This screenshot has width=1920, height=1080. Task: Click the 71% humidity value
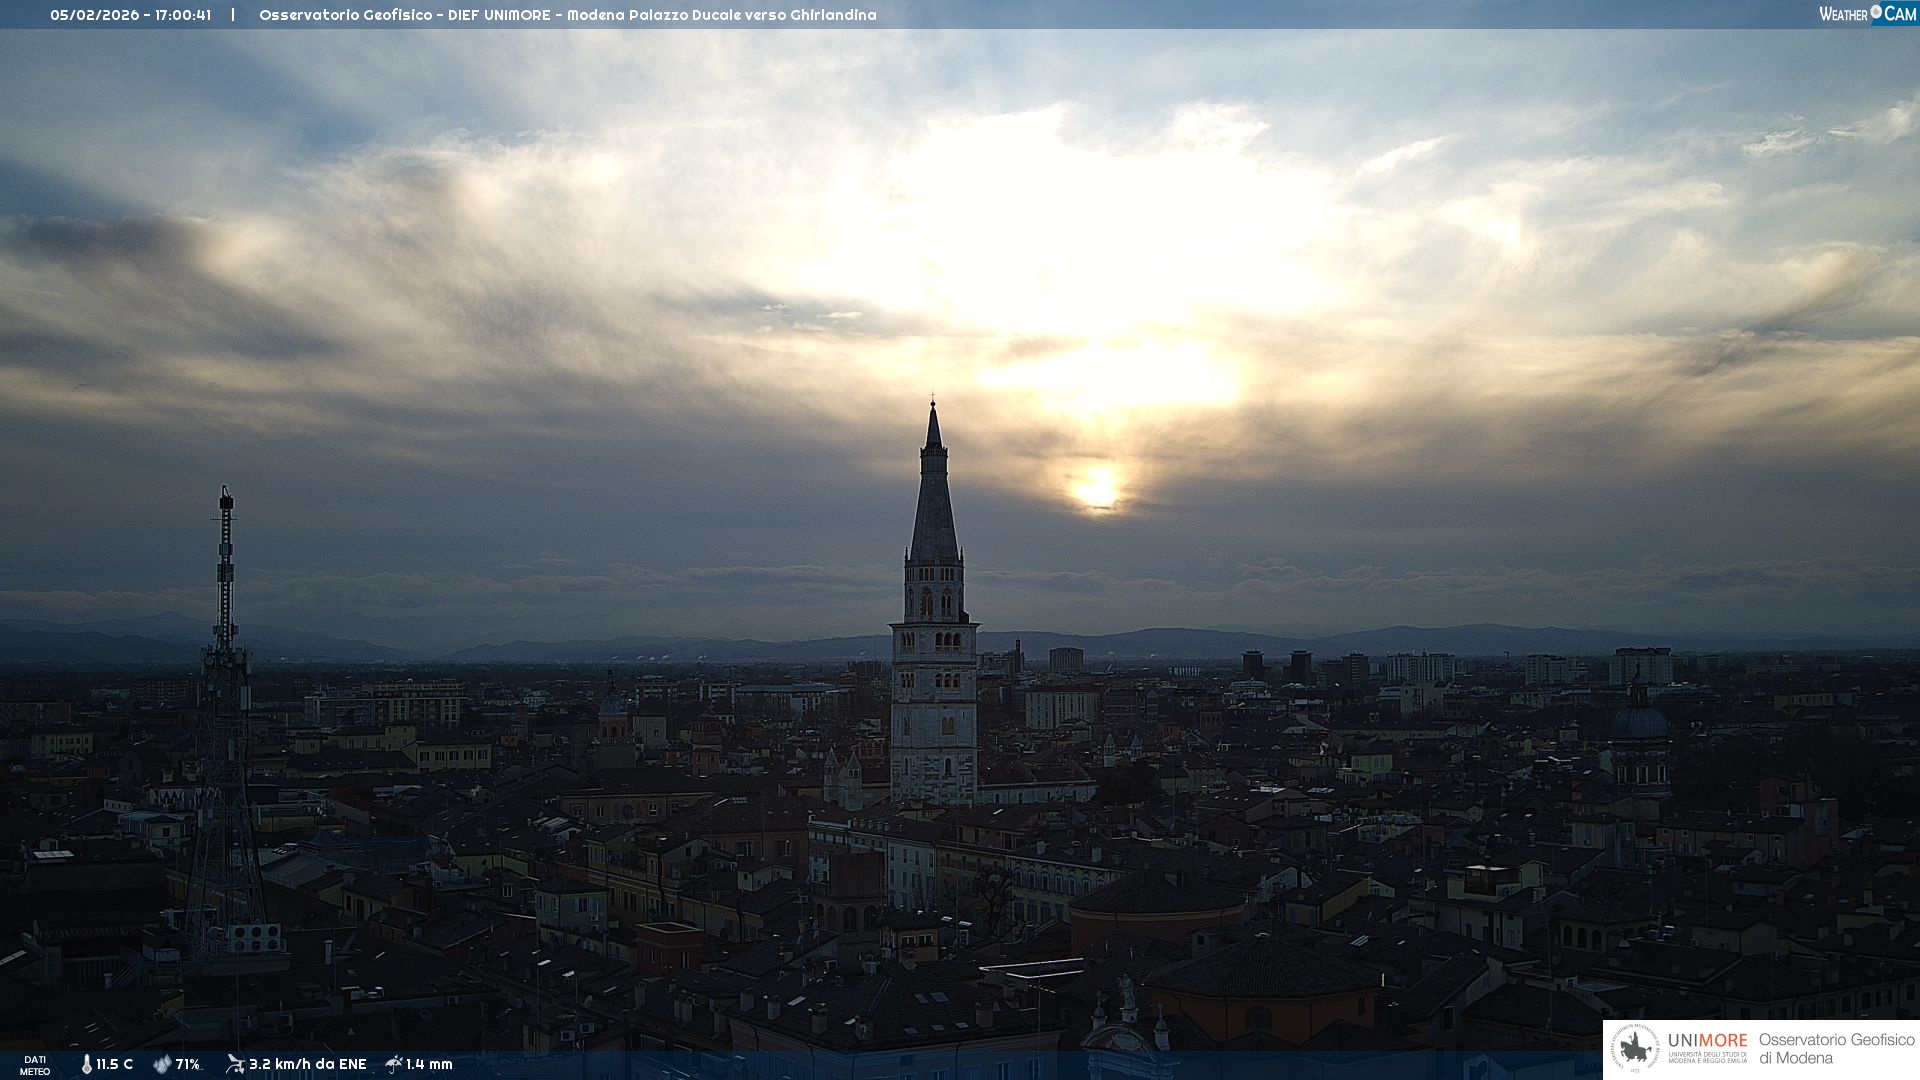point(187,1064)
